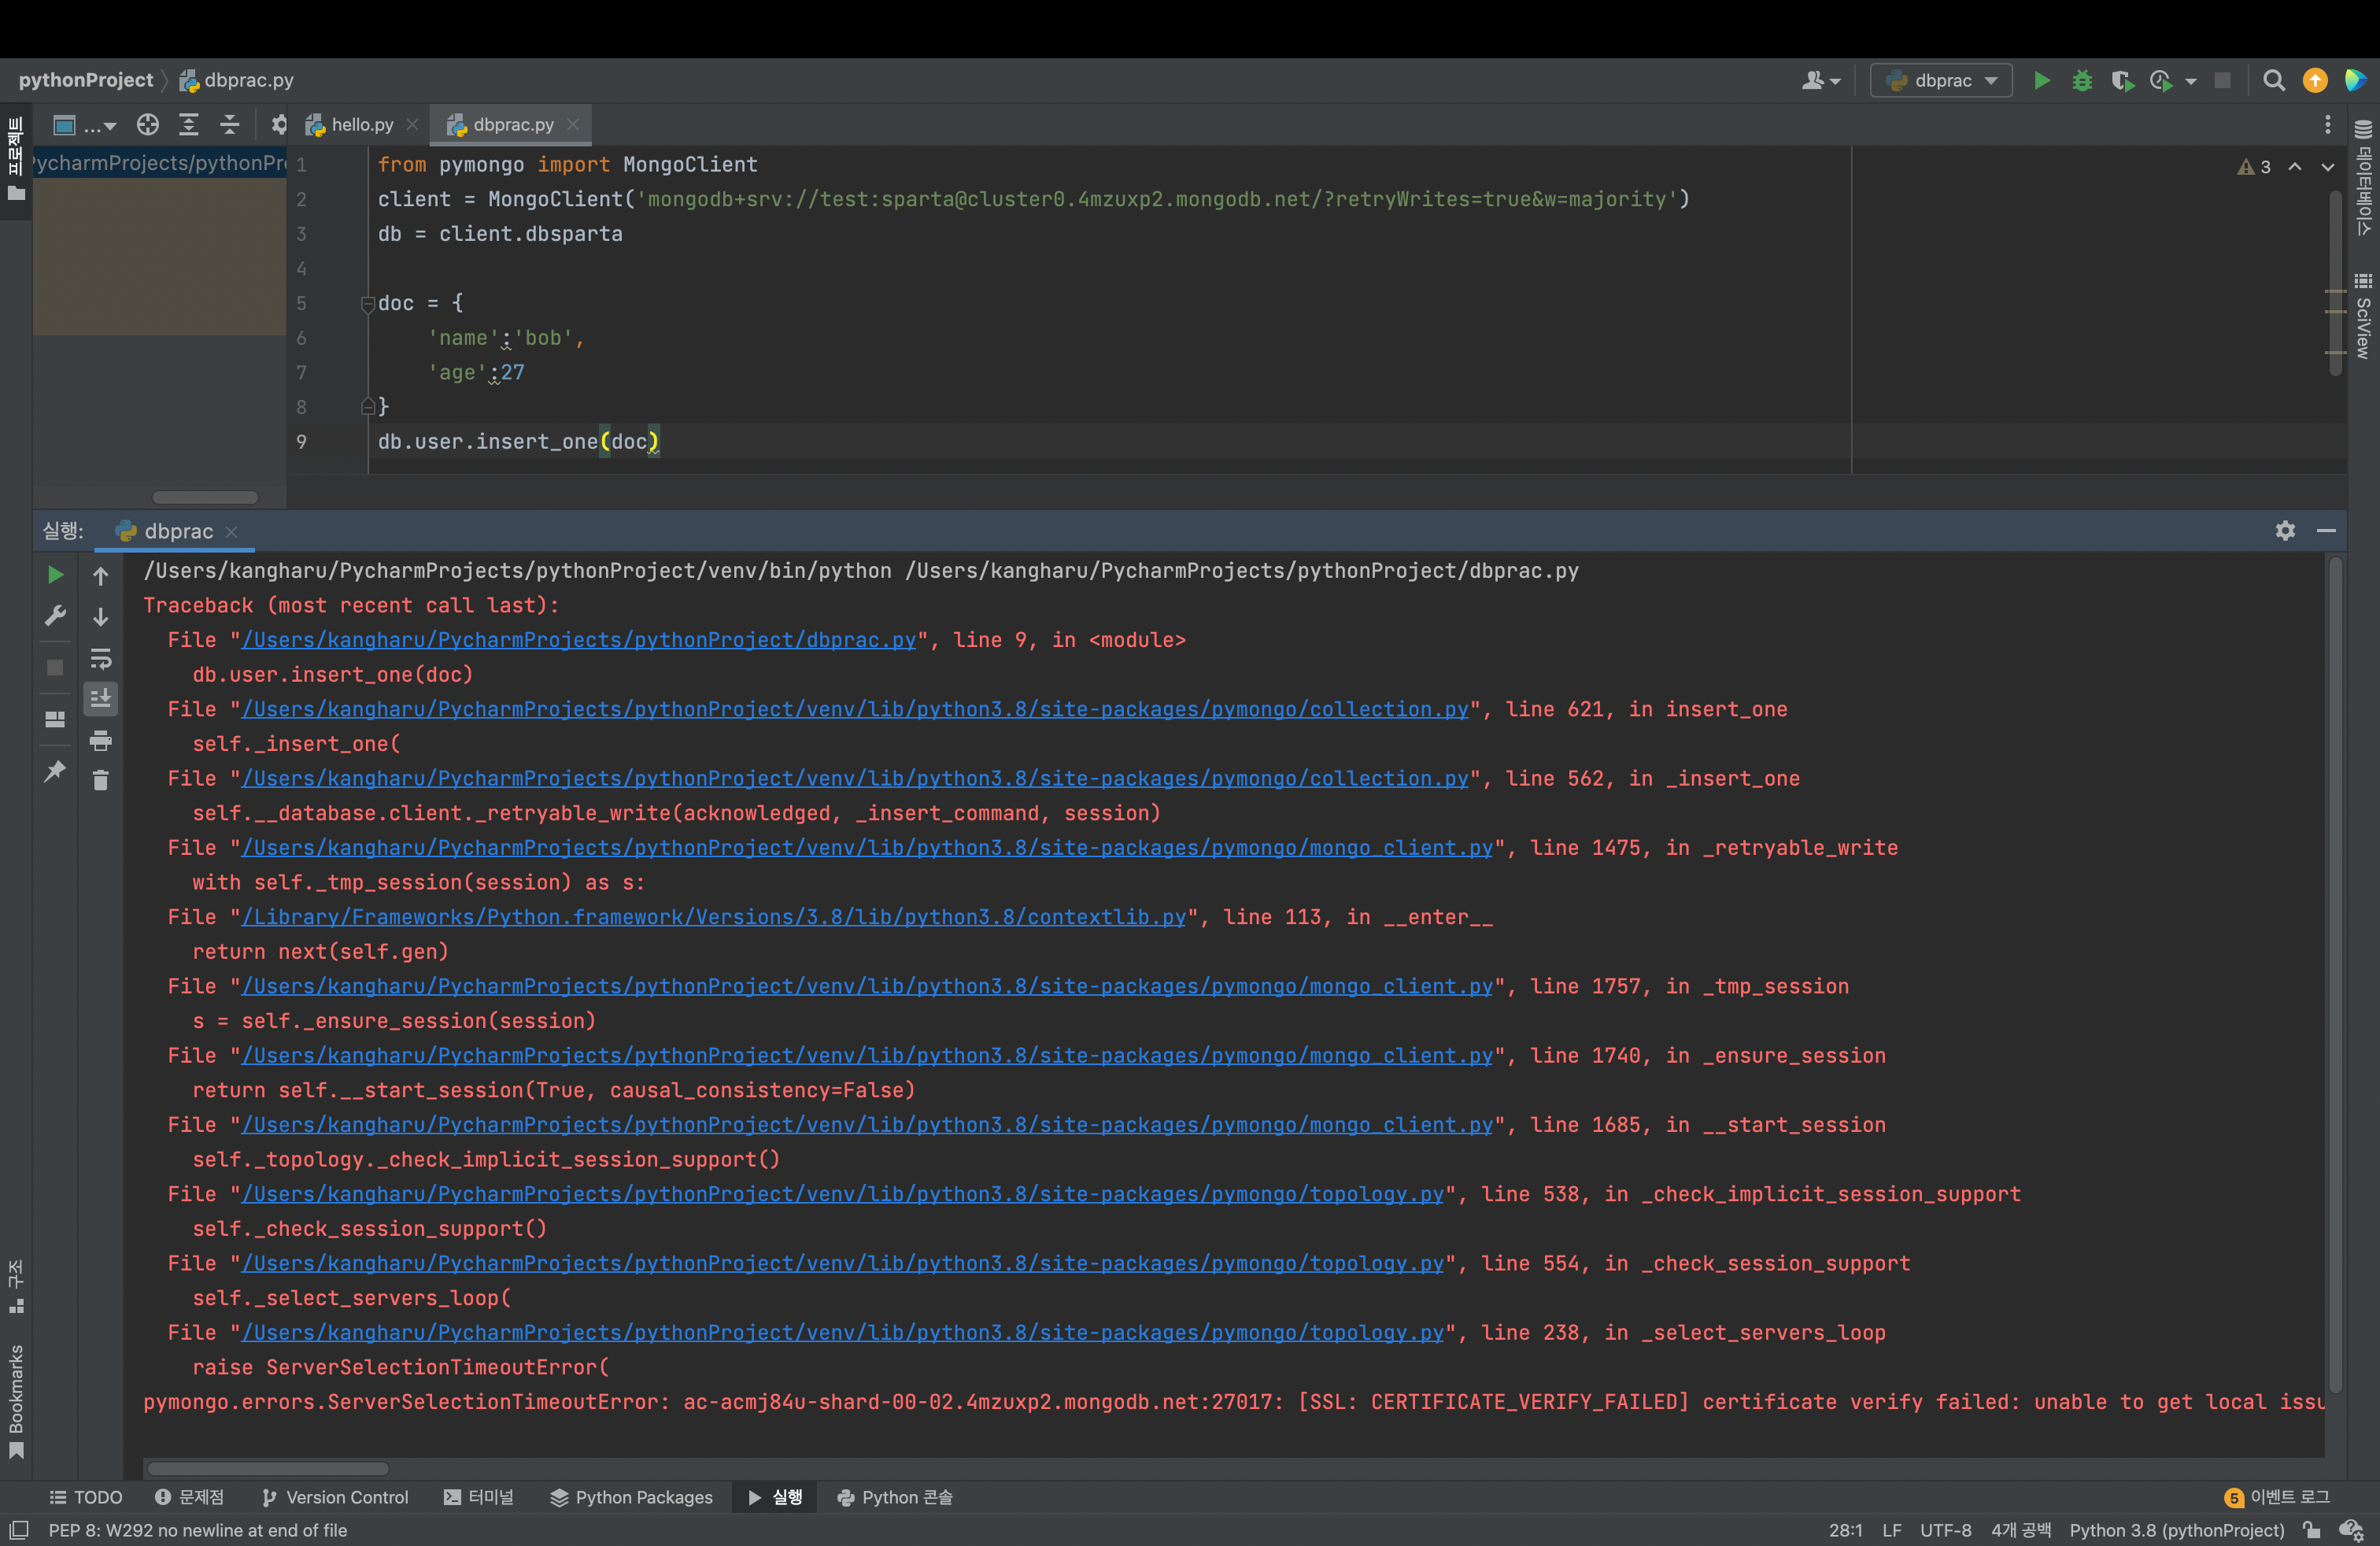Screen dimensions: 2380x1546
Task: Click the Run console horizontal scrollbar
Action: point(268,1468)
